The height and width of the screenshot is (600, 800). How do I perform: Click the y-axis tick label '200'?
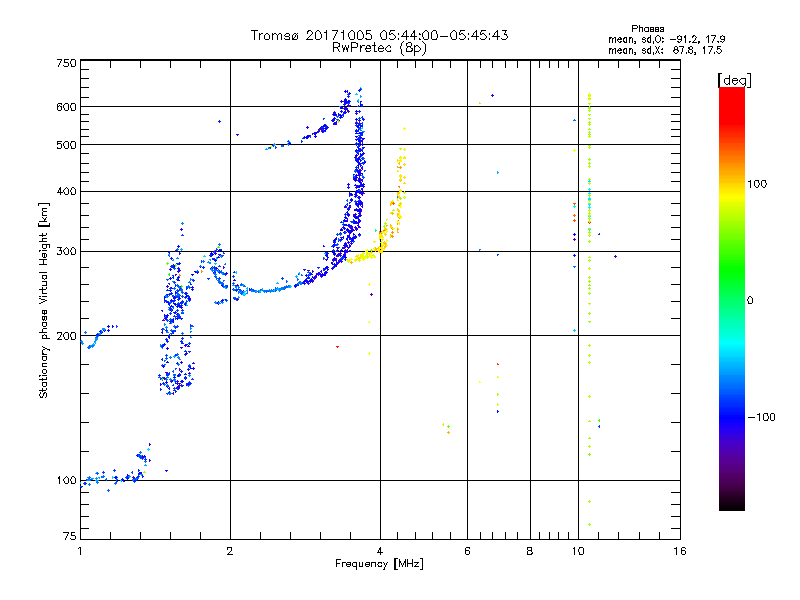pyautogui.click(x=66, y=336)
